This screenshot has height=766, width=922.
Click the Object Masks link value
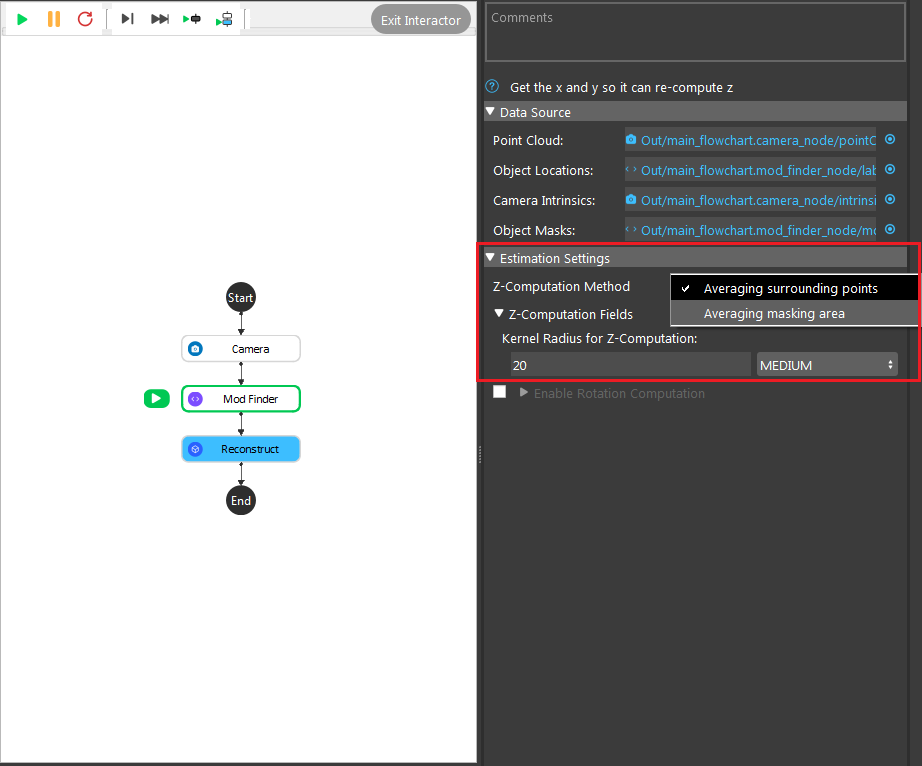[x=758, y=230]
